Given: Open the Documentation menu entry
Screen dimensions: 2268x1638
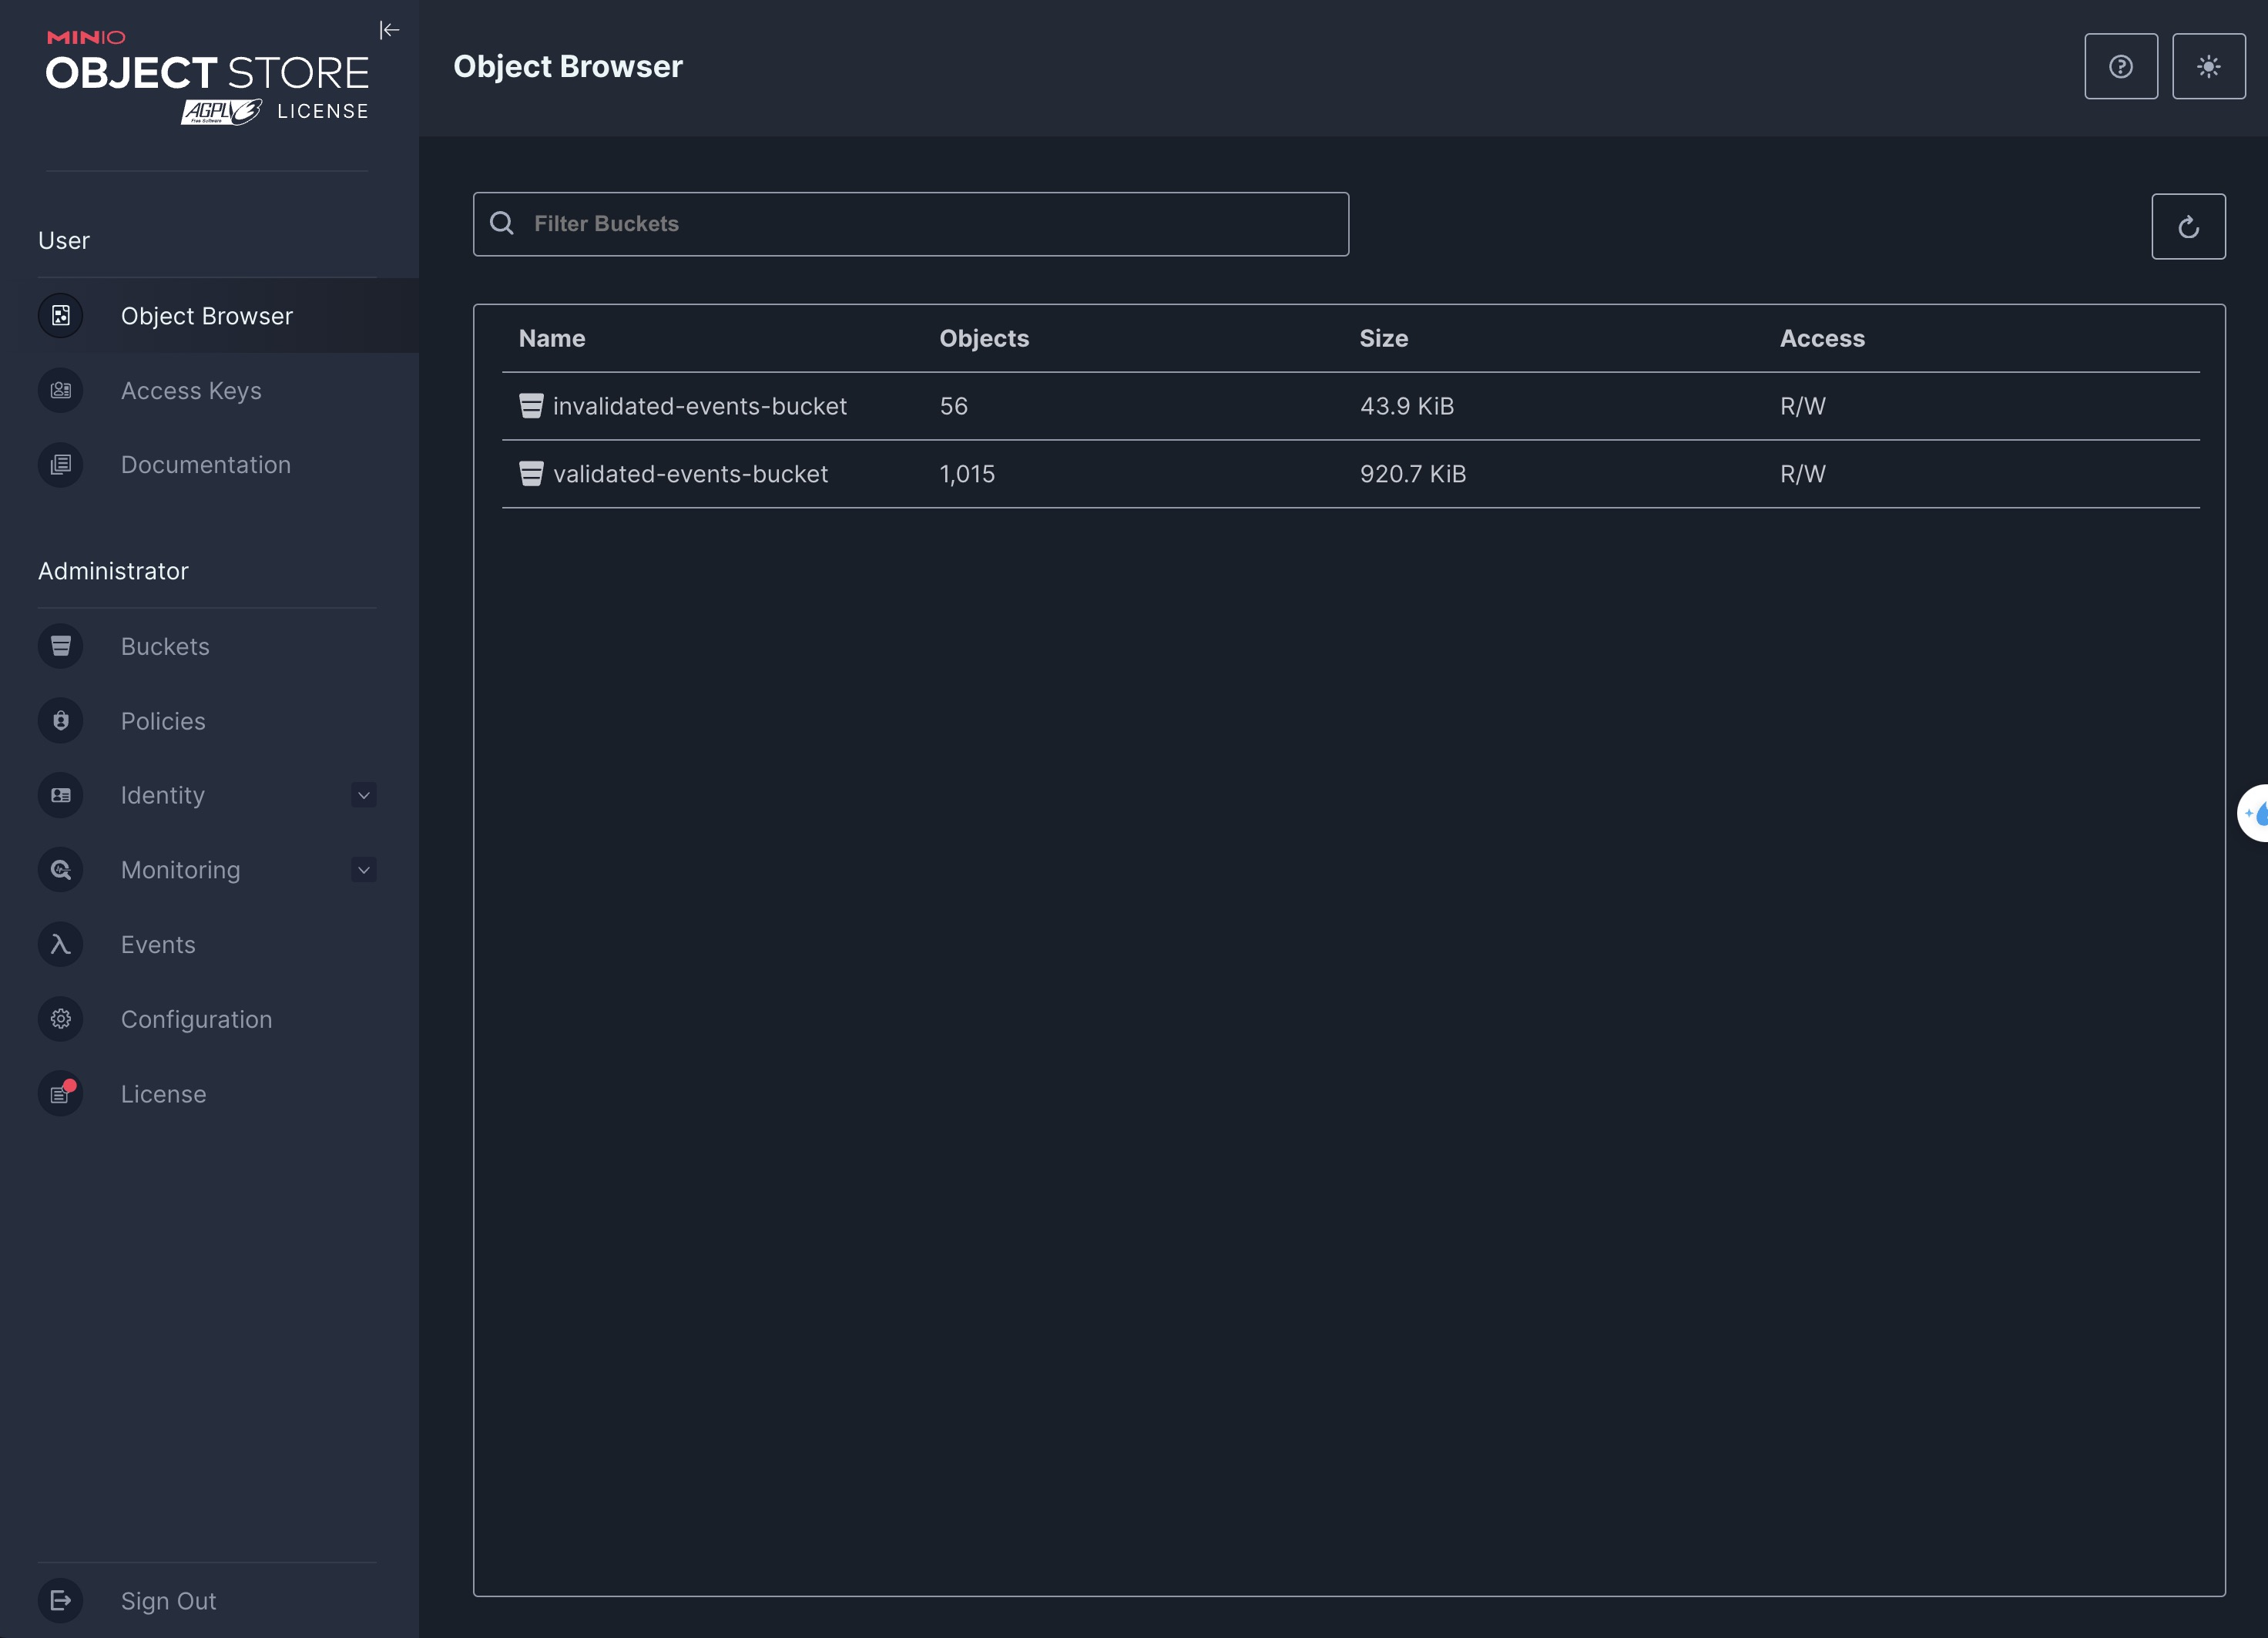Looking at the screenshot, I should 207,465.
